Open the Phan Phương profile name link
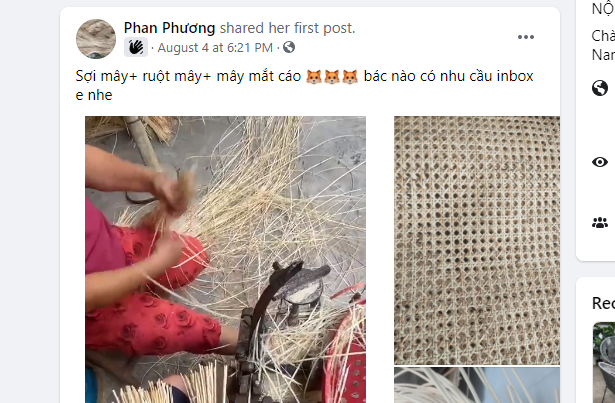The width and height of the screenshot is (615, 403). (169, 28)
